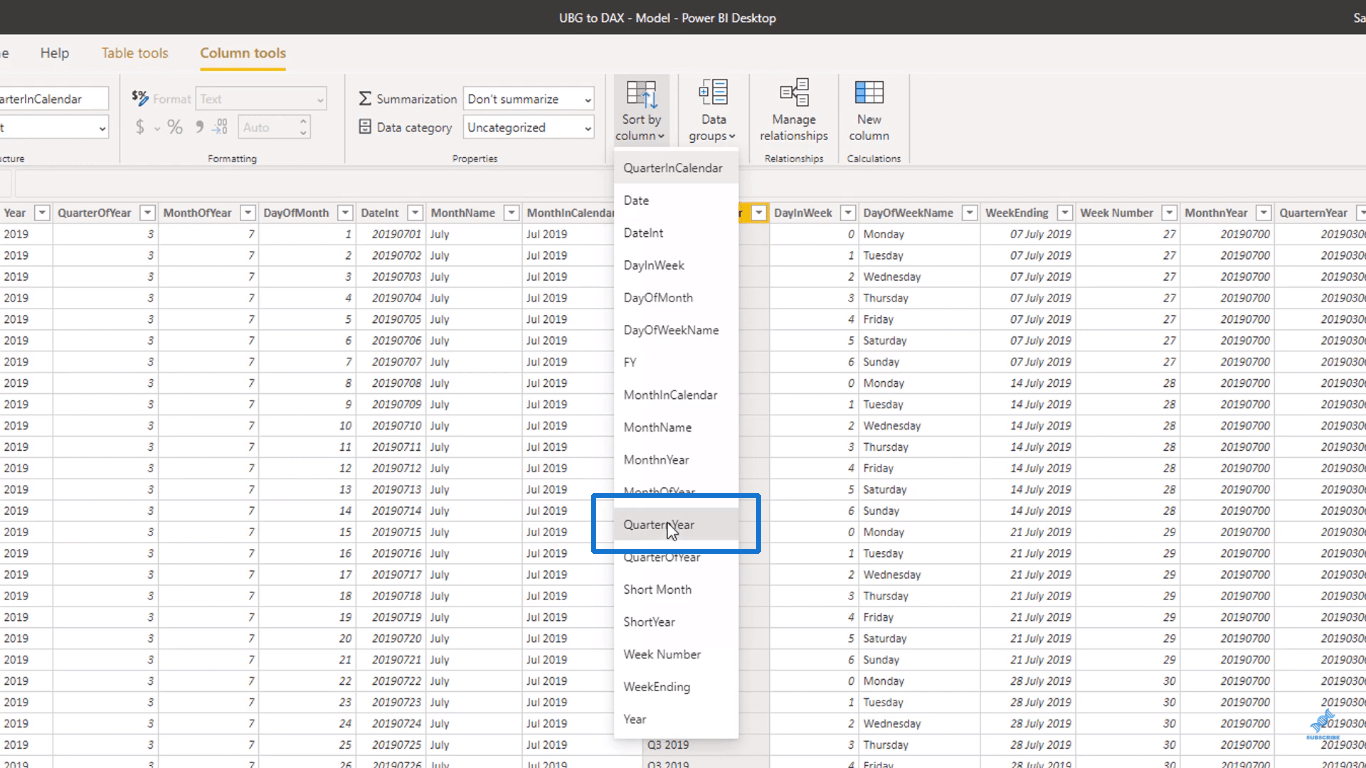Select cell 20190725 in DateInt
Screen dimensions: 1366x768
point(391,745)
